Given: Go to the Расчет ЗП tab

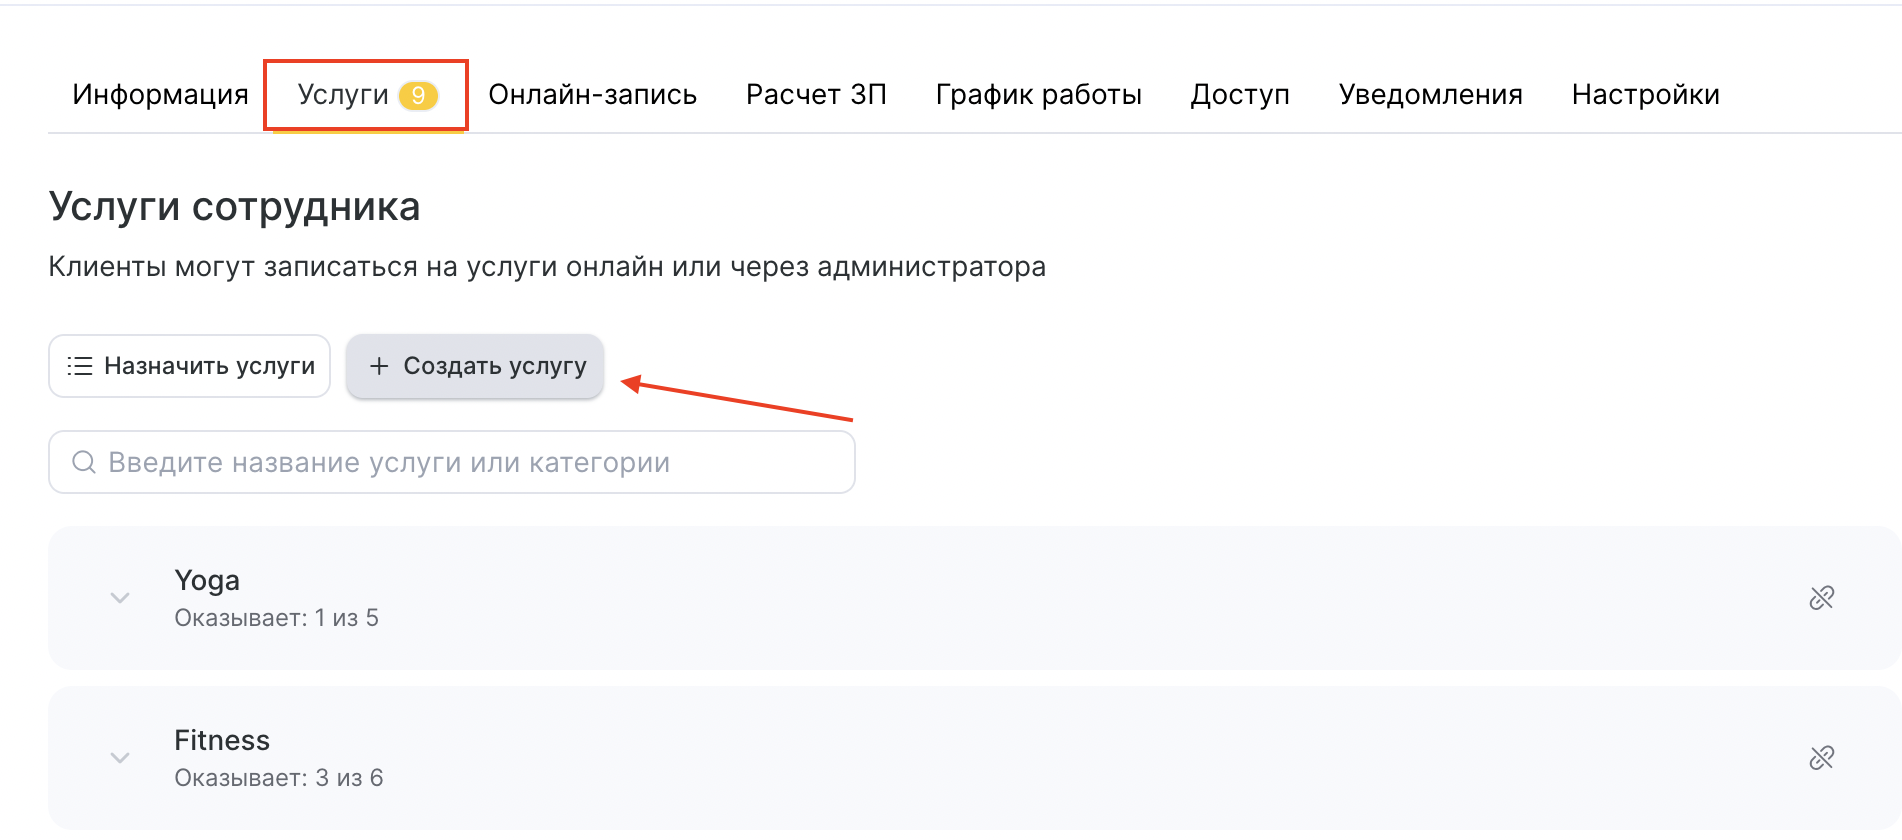Looking at the screenshot, I should [x=816, y=95].
